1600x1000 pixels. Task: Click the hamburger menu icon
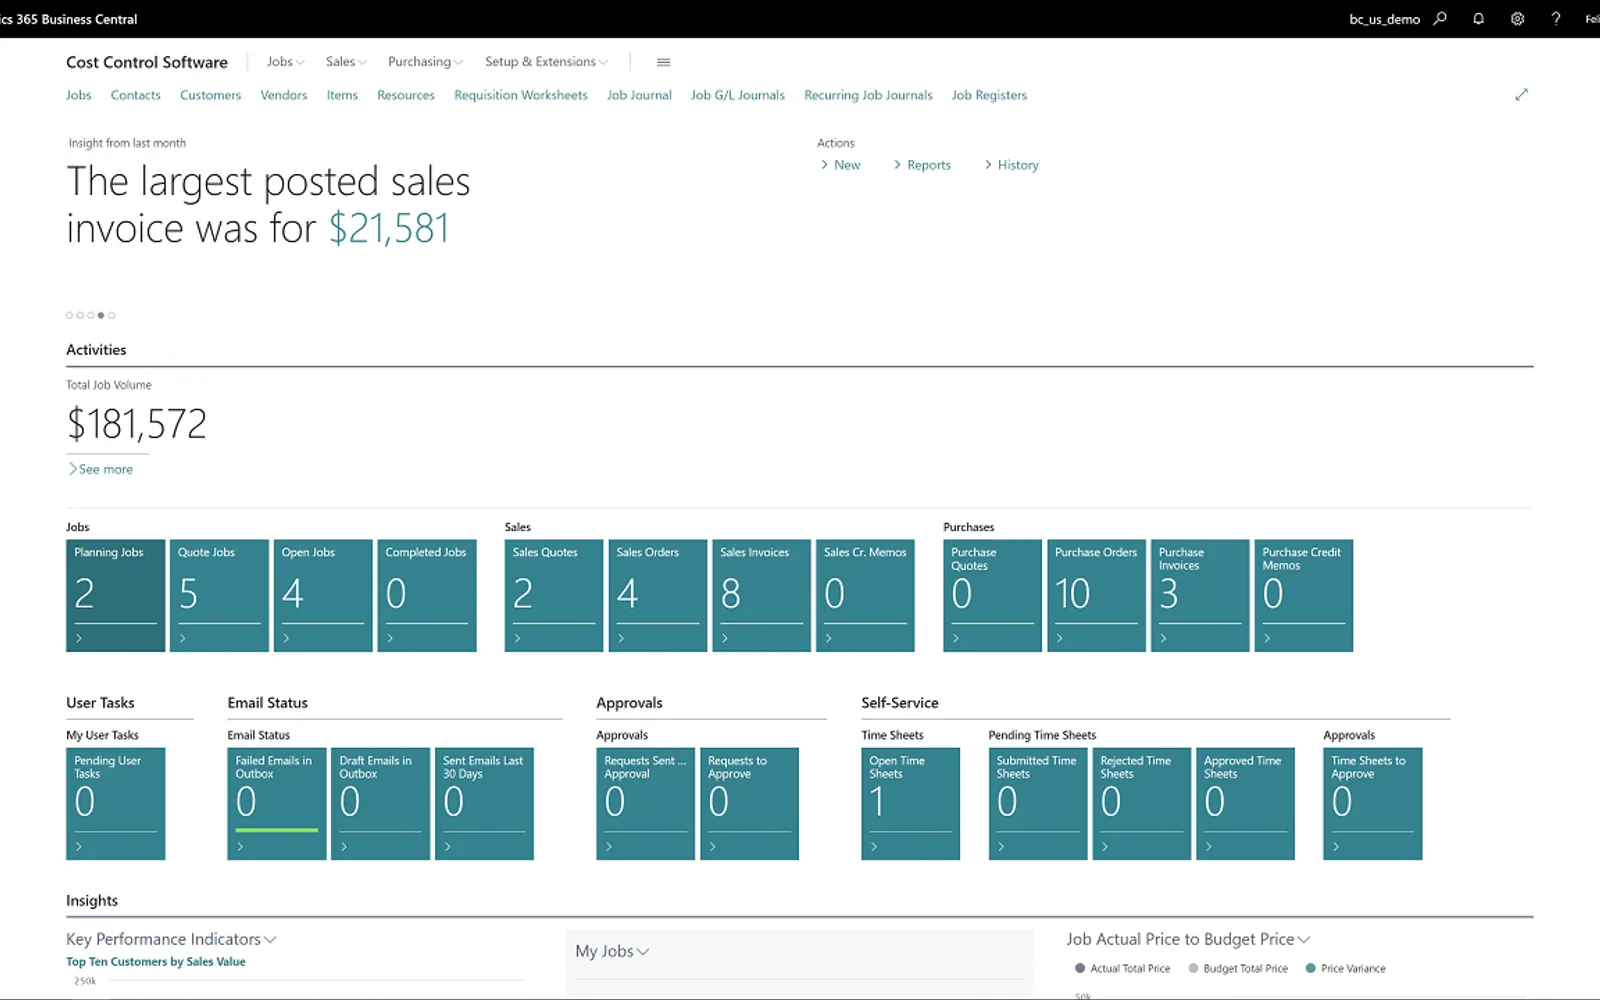click(x=663, y=62)
